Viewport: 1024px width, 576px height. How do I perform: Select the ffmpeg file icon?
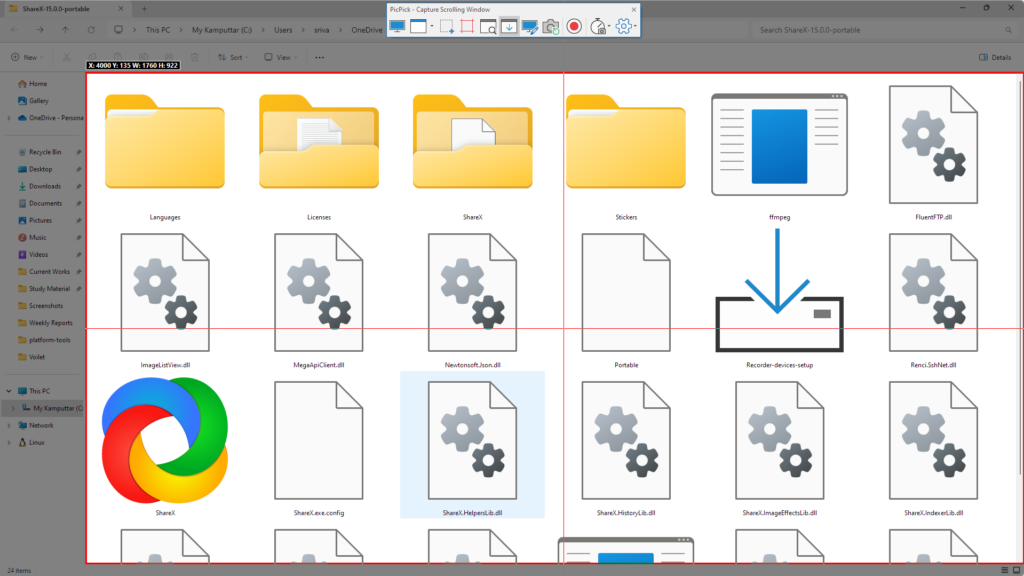[x=779, y=146]
